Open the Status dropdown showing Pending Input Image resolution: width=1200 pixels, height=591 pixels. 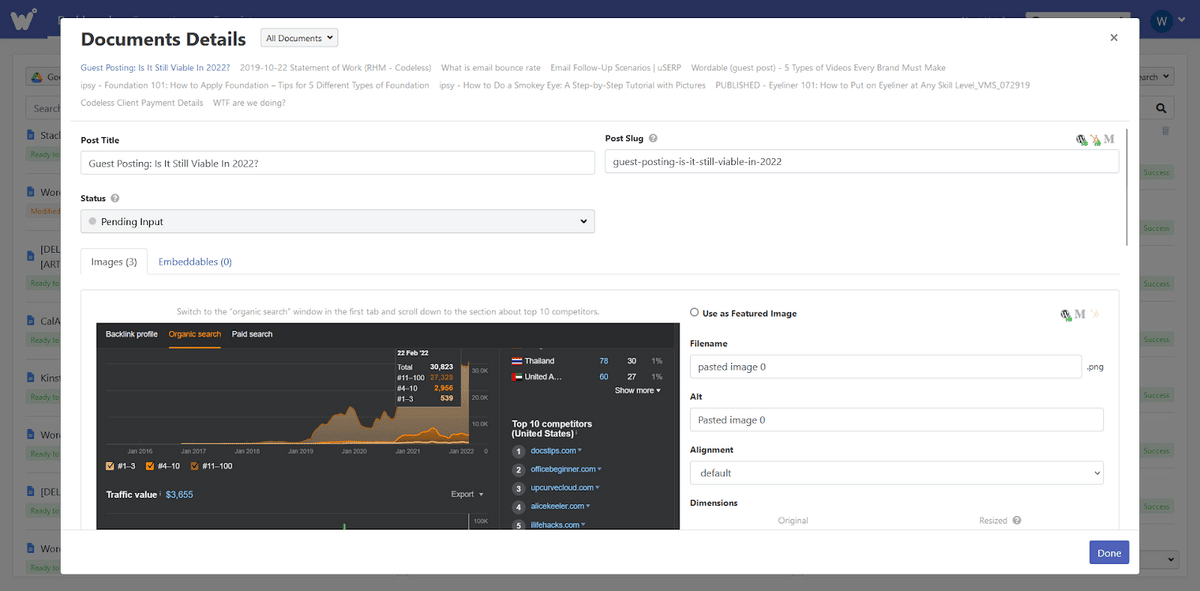point(338,221)
